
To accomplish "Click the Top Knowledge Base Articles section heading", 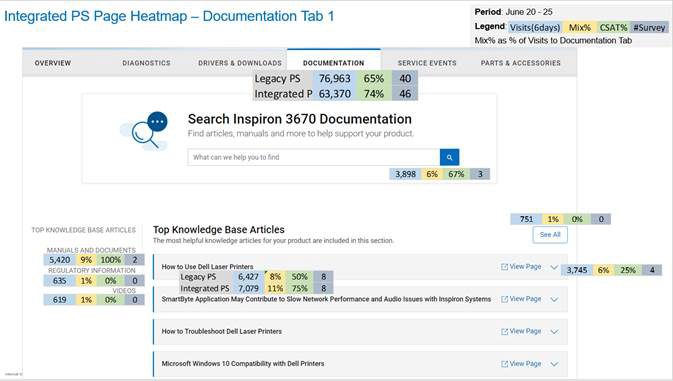I will pos(219,230).
